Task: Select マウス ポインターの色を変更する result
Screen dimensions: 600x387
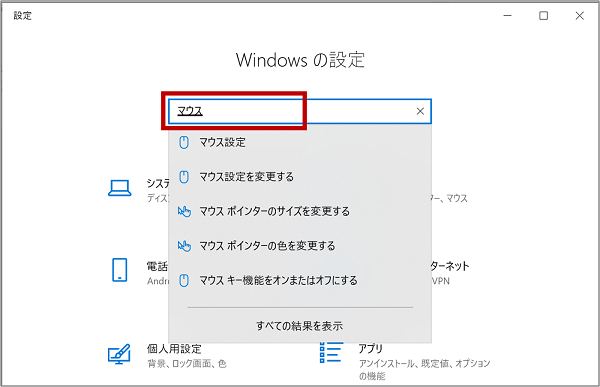Action: 300,246
